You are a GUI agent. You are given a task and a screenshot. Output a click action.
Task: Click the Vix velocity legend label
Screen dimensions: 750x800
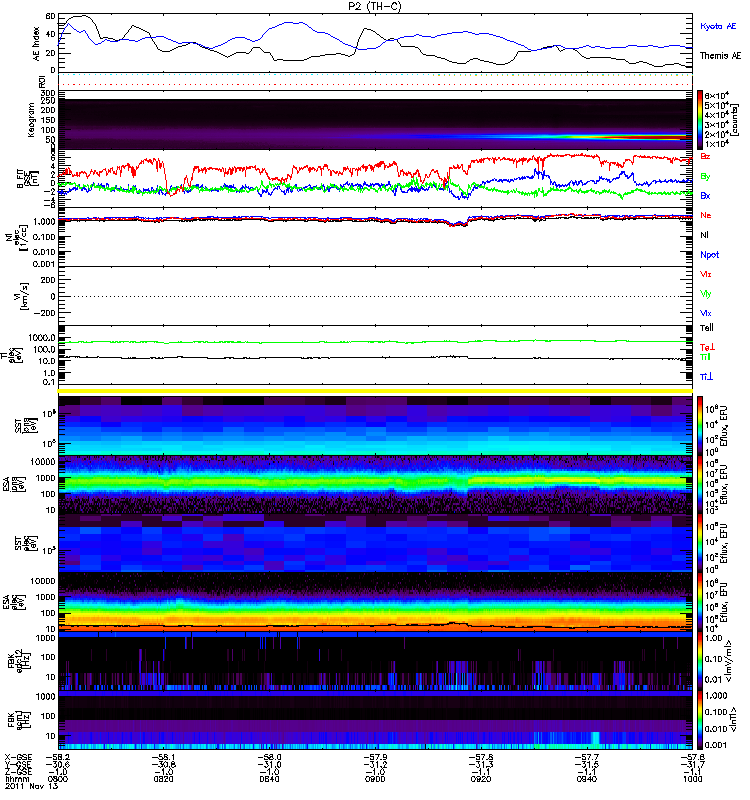pos(706,313)
